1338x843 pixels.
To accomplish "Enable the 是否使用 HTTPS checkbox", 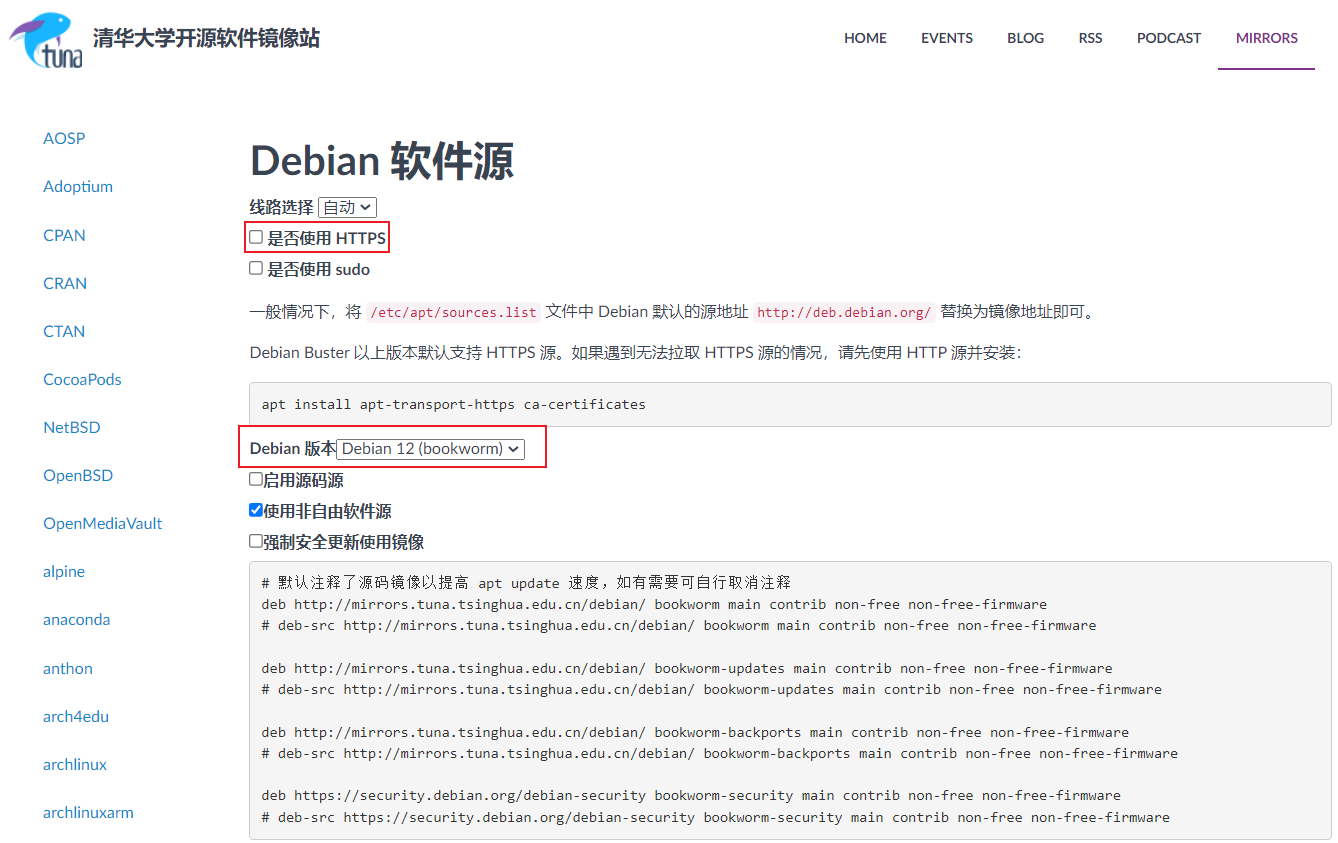I will [256, 237].
